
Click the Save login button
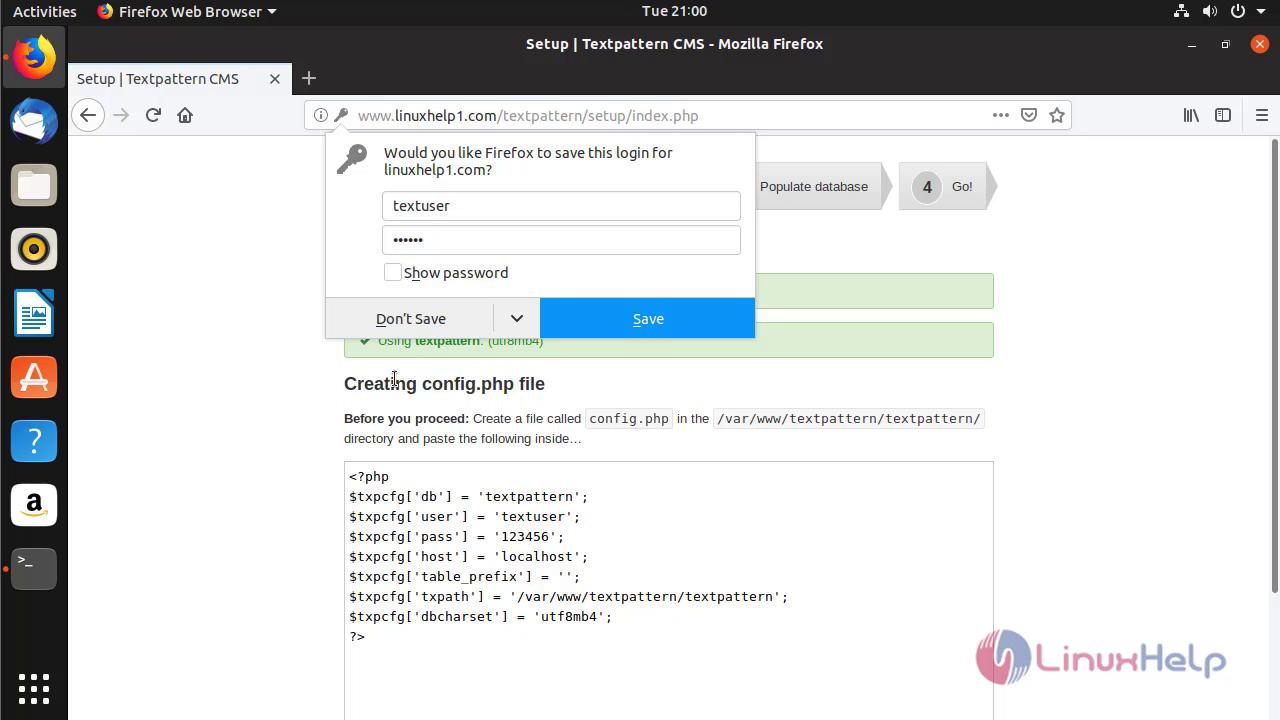648,318
